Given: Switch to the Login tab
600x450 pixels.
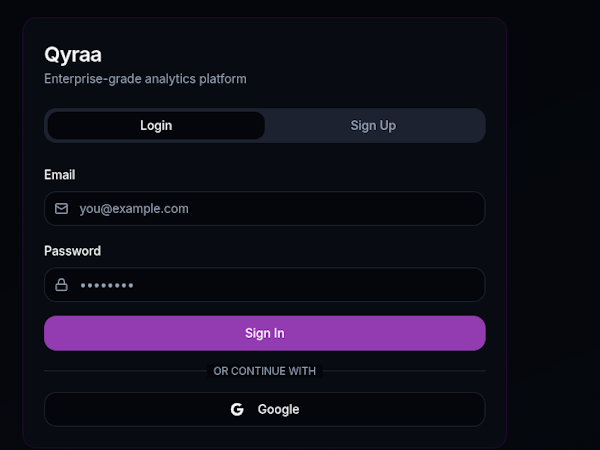Looking at the screenshot, I should [156, 126].
